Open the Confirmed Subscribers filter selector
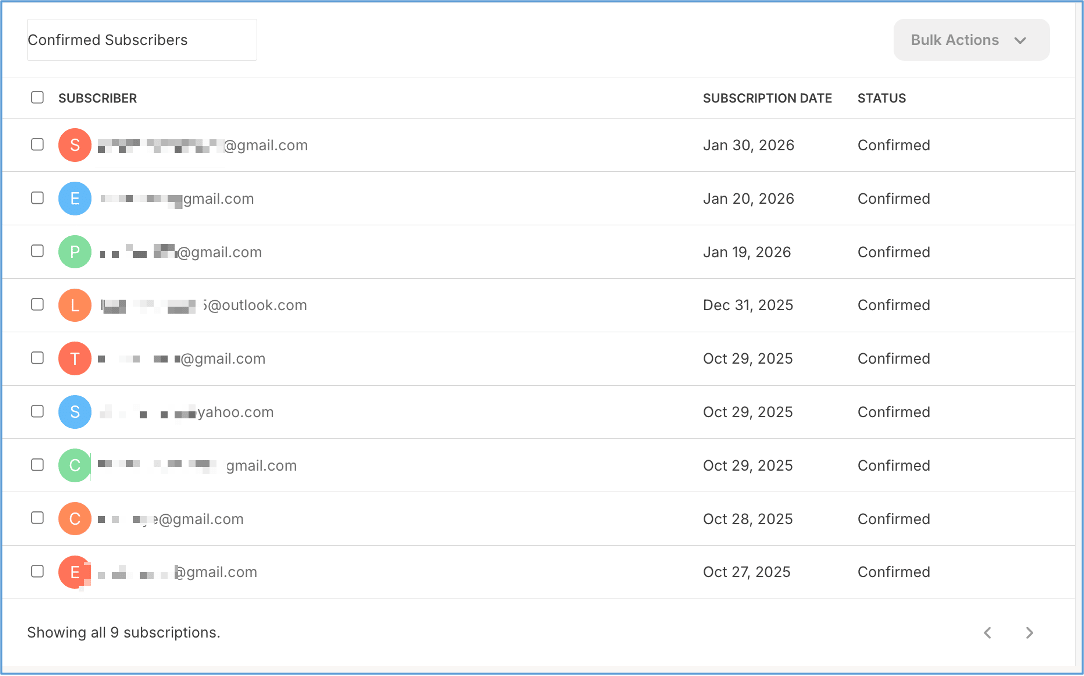The width and height of the screenshot is (1084, 676). [141, 40]
